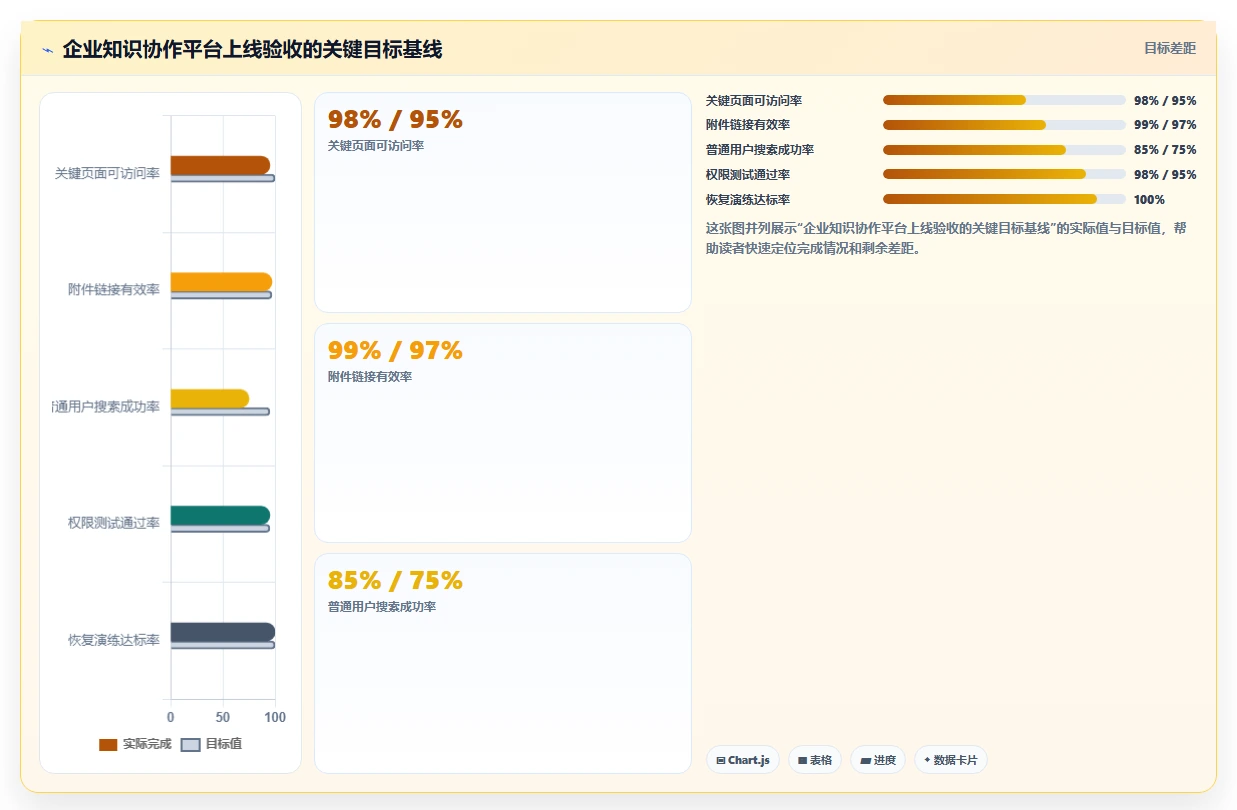This screenshot has width=1237, height=810.
Task: Open the 98% / 95% data card
Action: [503, 202]
